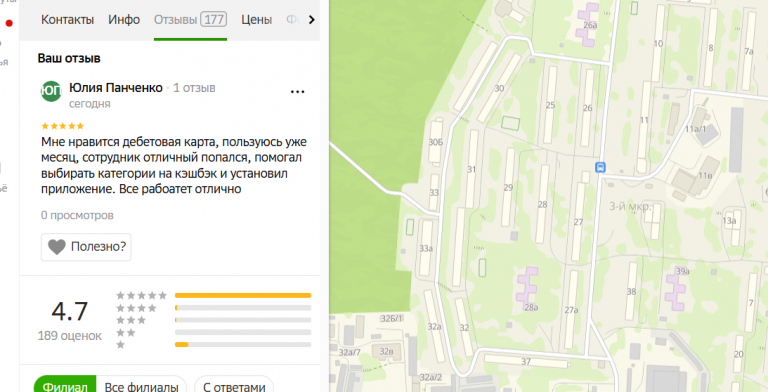This screenshot has height=392, width=768.
Task: Select building 31 on the map
Action: click(x=472, y=170)
